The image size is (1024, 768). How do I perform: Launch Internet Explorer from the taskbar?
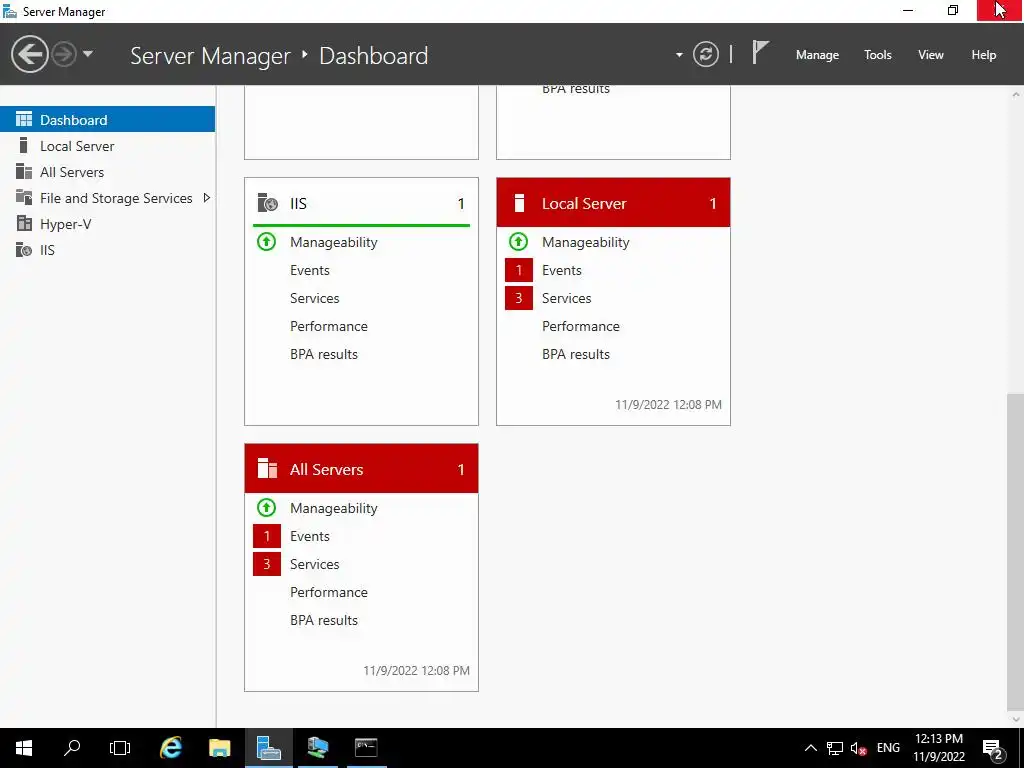coord(171,748)
